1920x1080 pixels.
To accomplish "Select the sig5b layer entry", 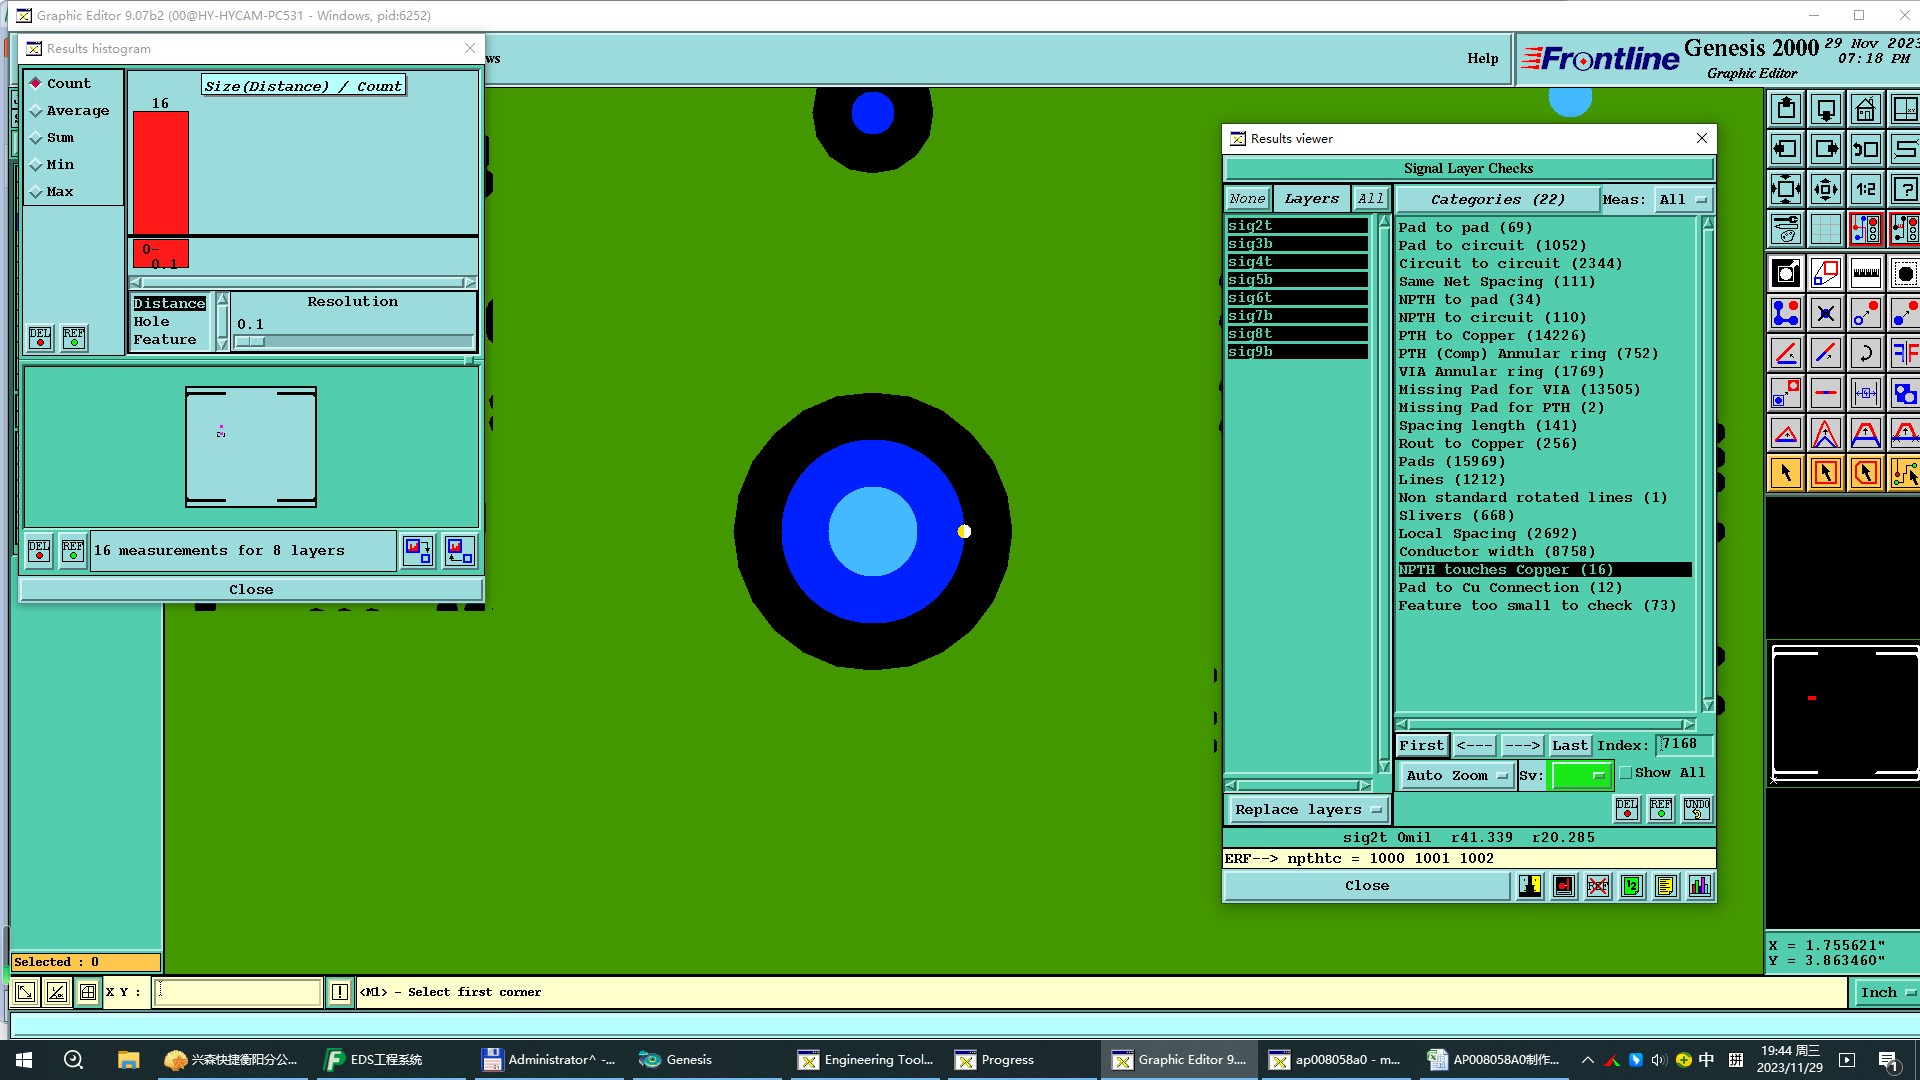I will [x=1296, y=280].
